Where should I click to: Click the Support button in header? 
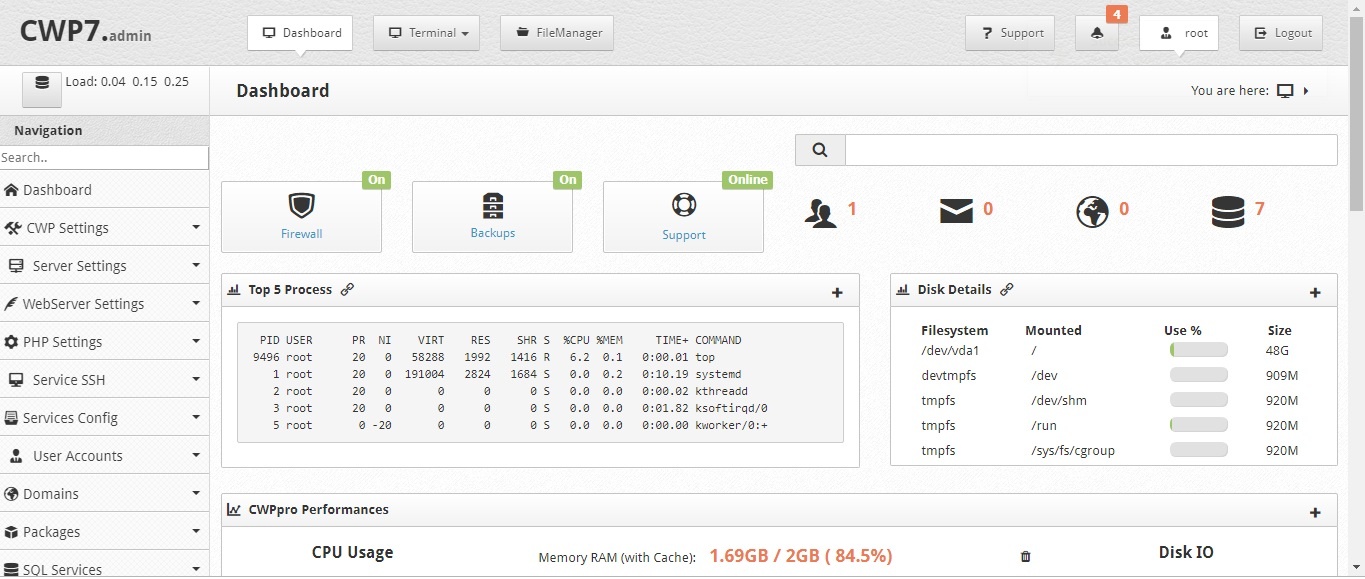click(x=1011, y=33)
